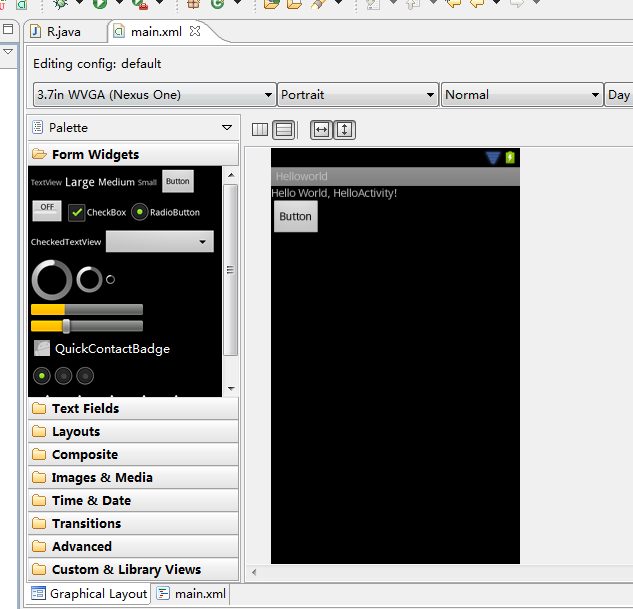Screen dimensions: 633x609
Task: Select the medium circular ProgressBar widget
Action: tap(89, 279)
